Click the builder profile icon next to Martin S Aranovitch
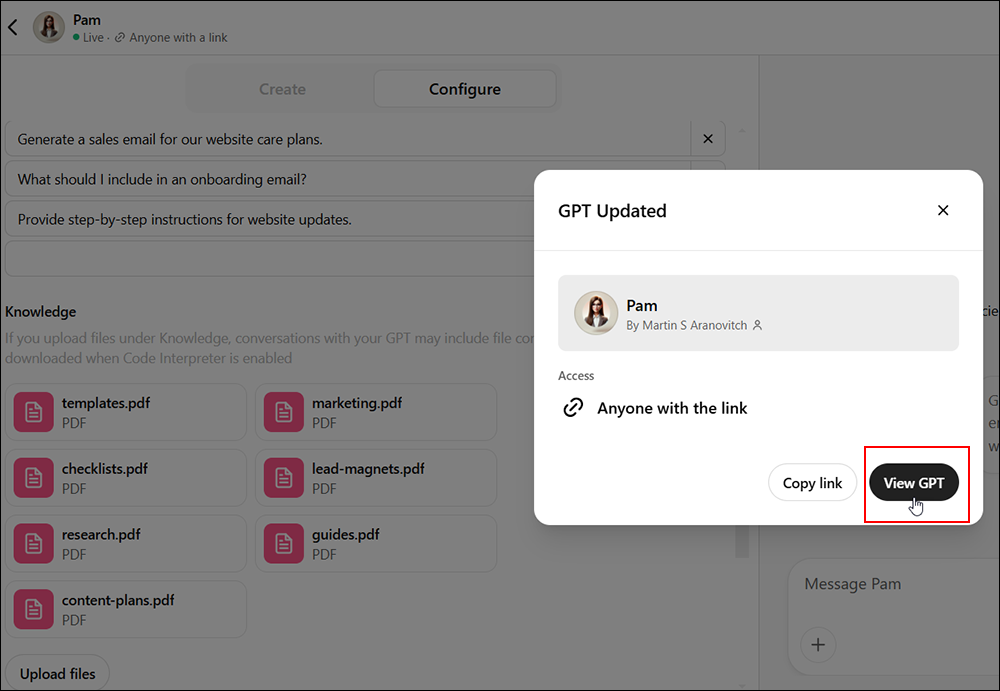The width and height of the screenshot is (1000, 691). click(757, 325)
